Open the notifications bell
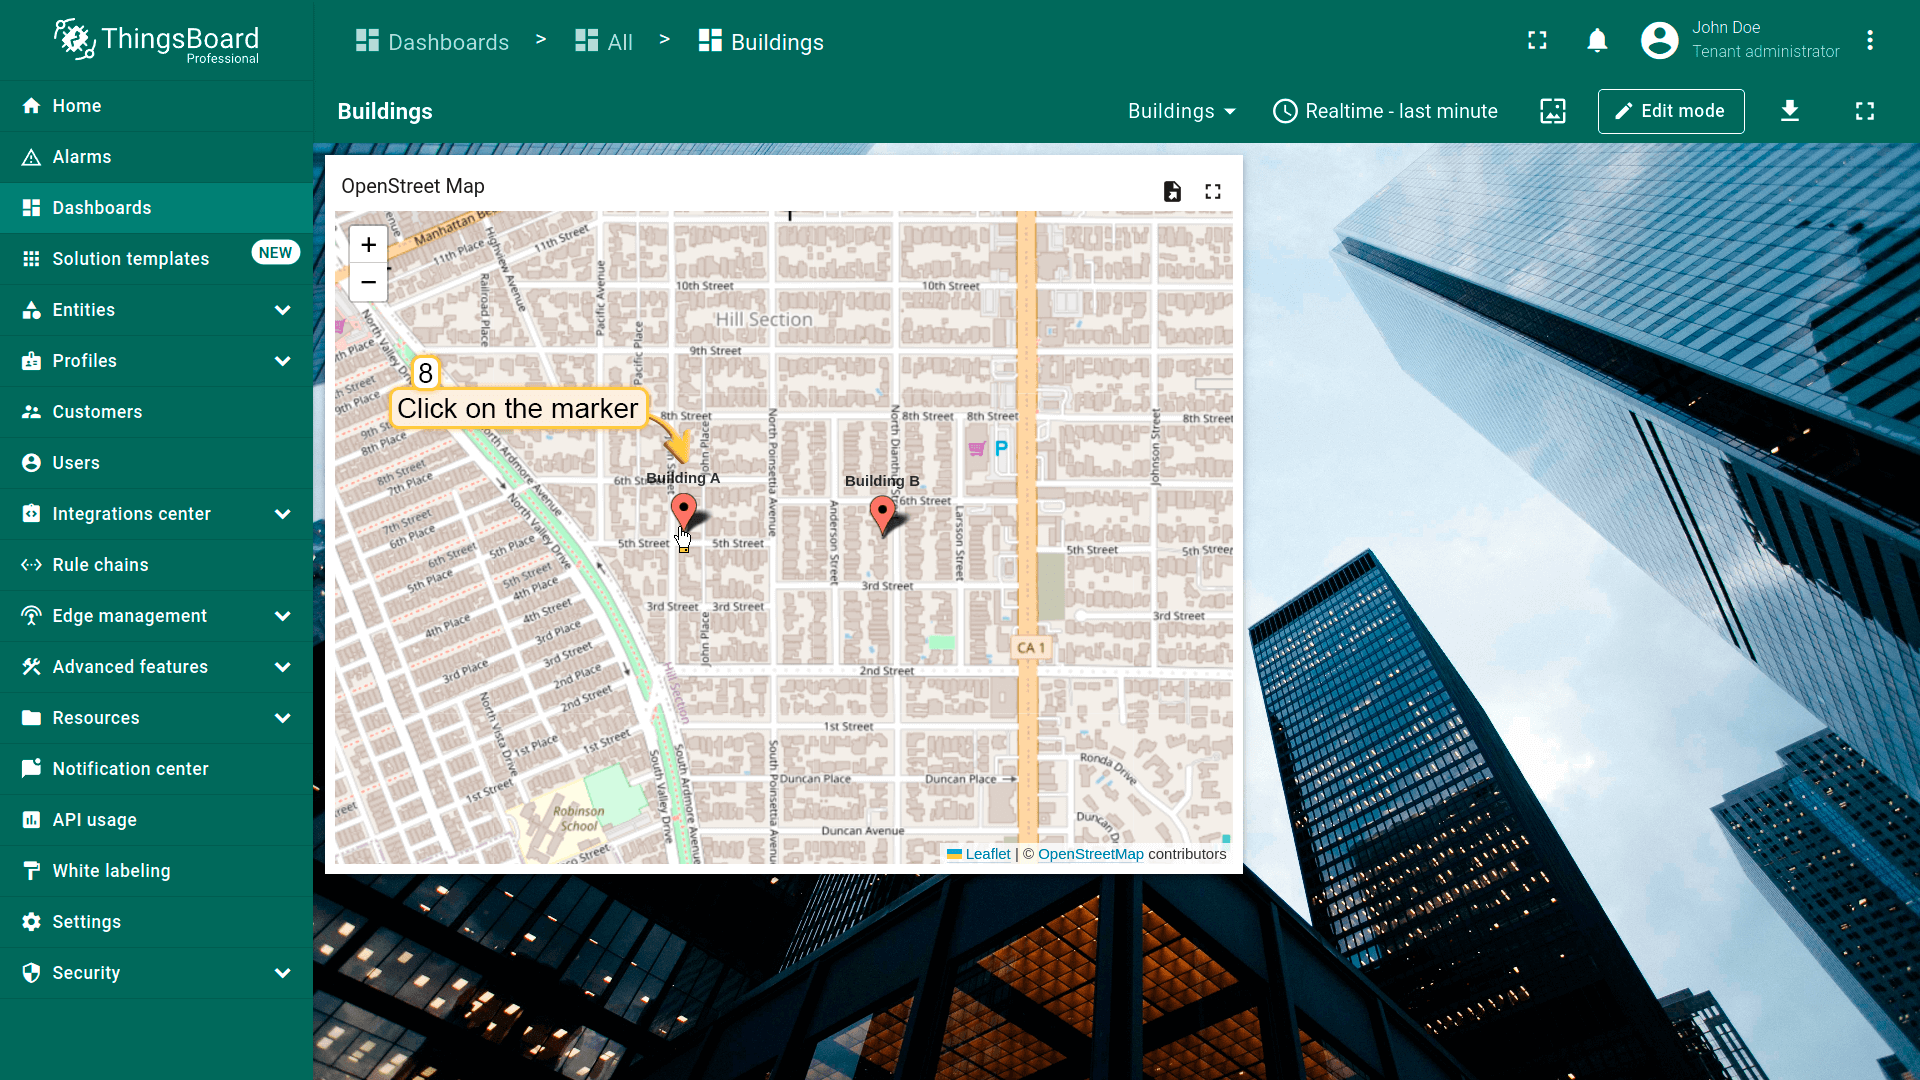This screenshot has height=1080, width=1920. (1597, 41)
